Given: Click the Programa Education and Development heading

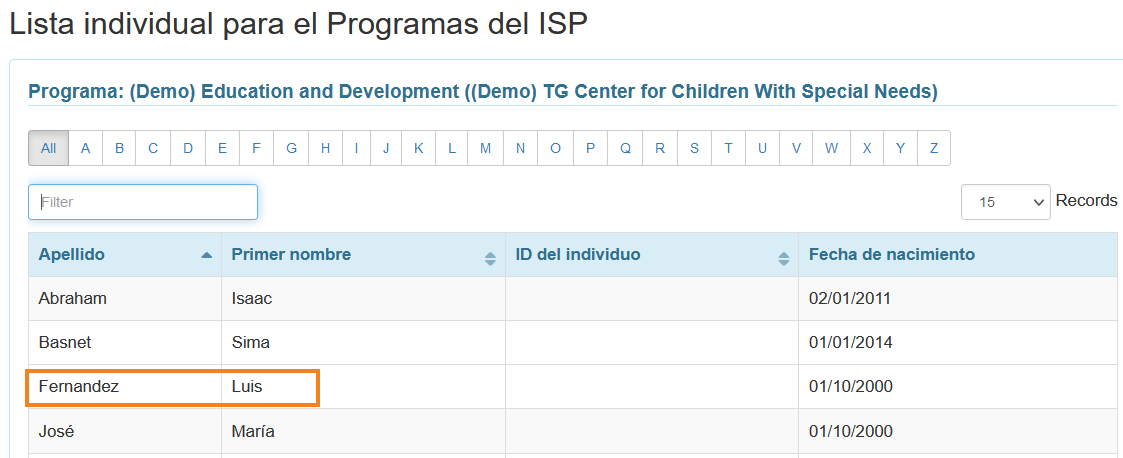Looking at the screenshot, I should [483, 92].
